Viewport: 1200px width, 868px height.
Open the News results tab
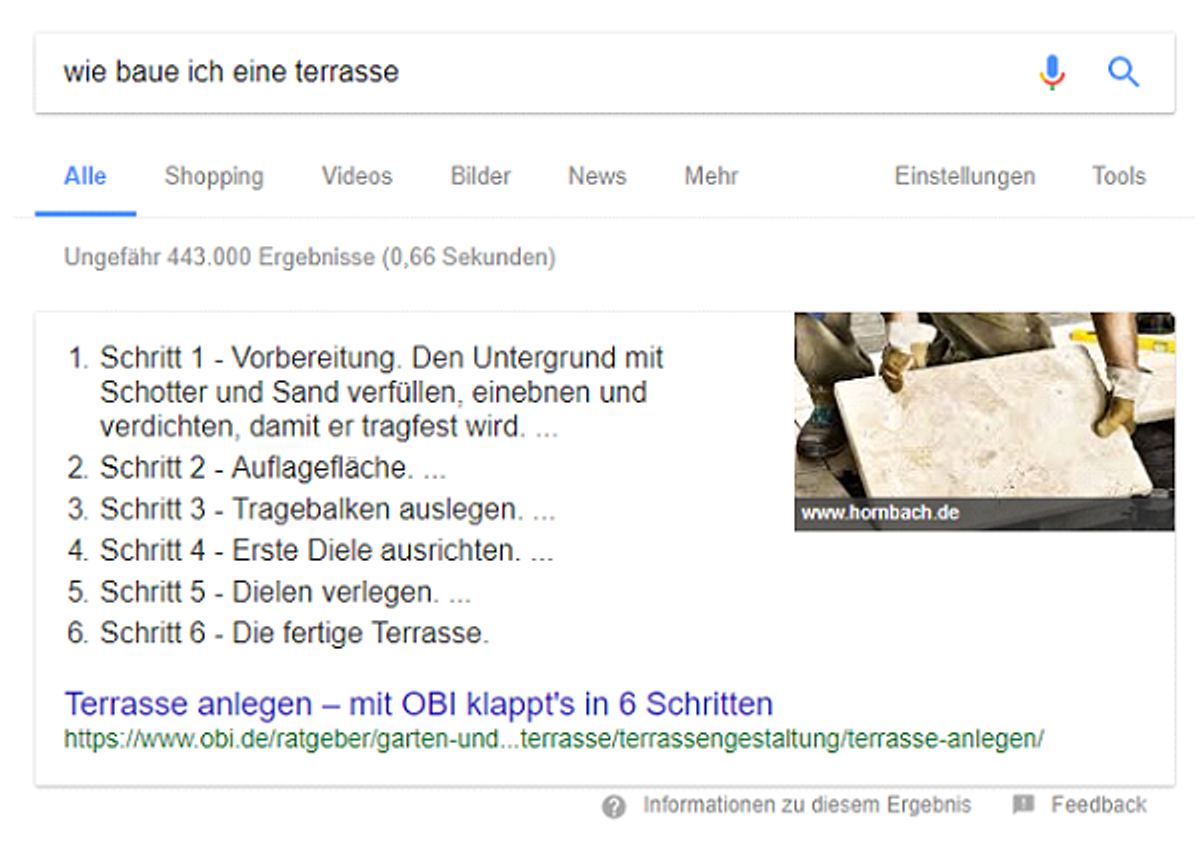597,177
